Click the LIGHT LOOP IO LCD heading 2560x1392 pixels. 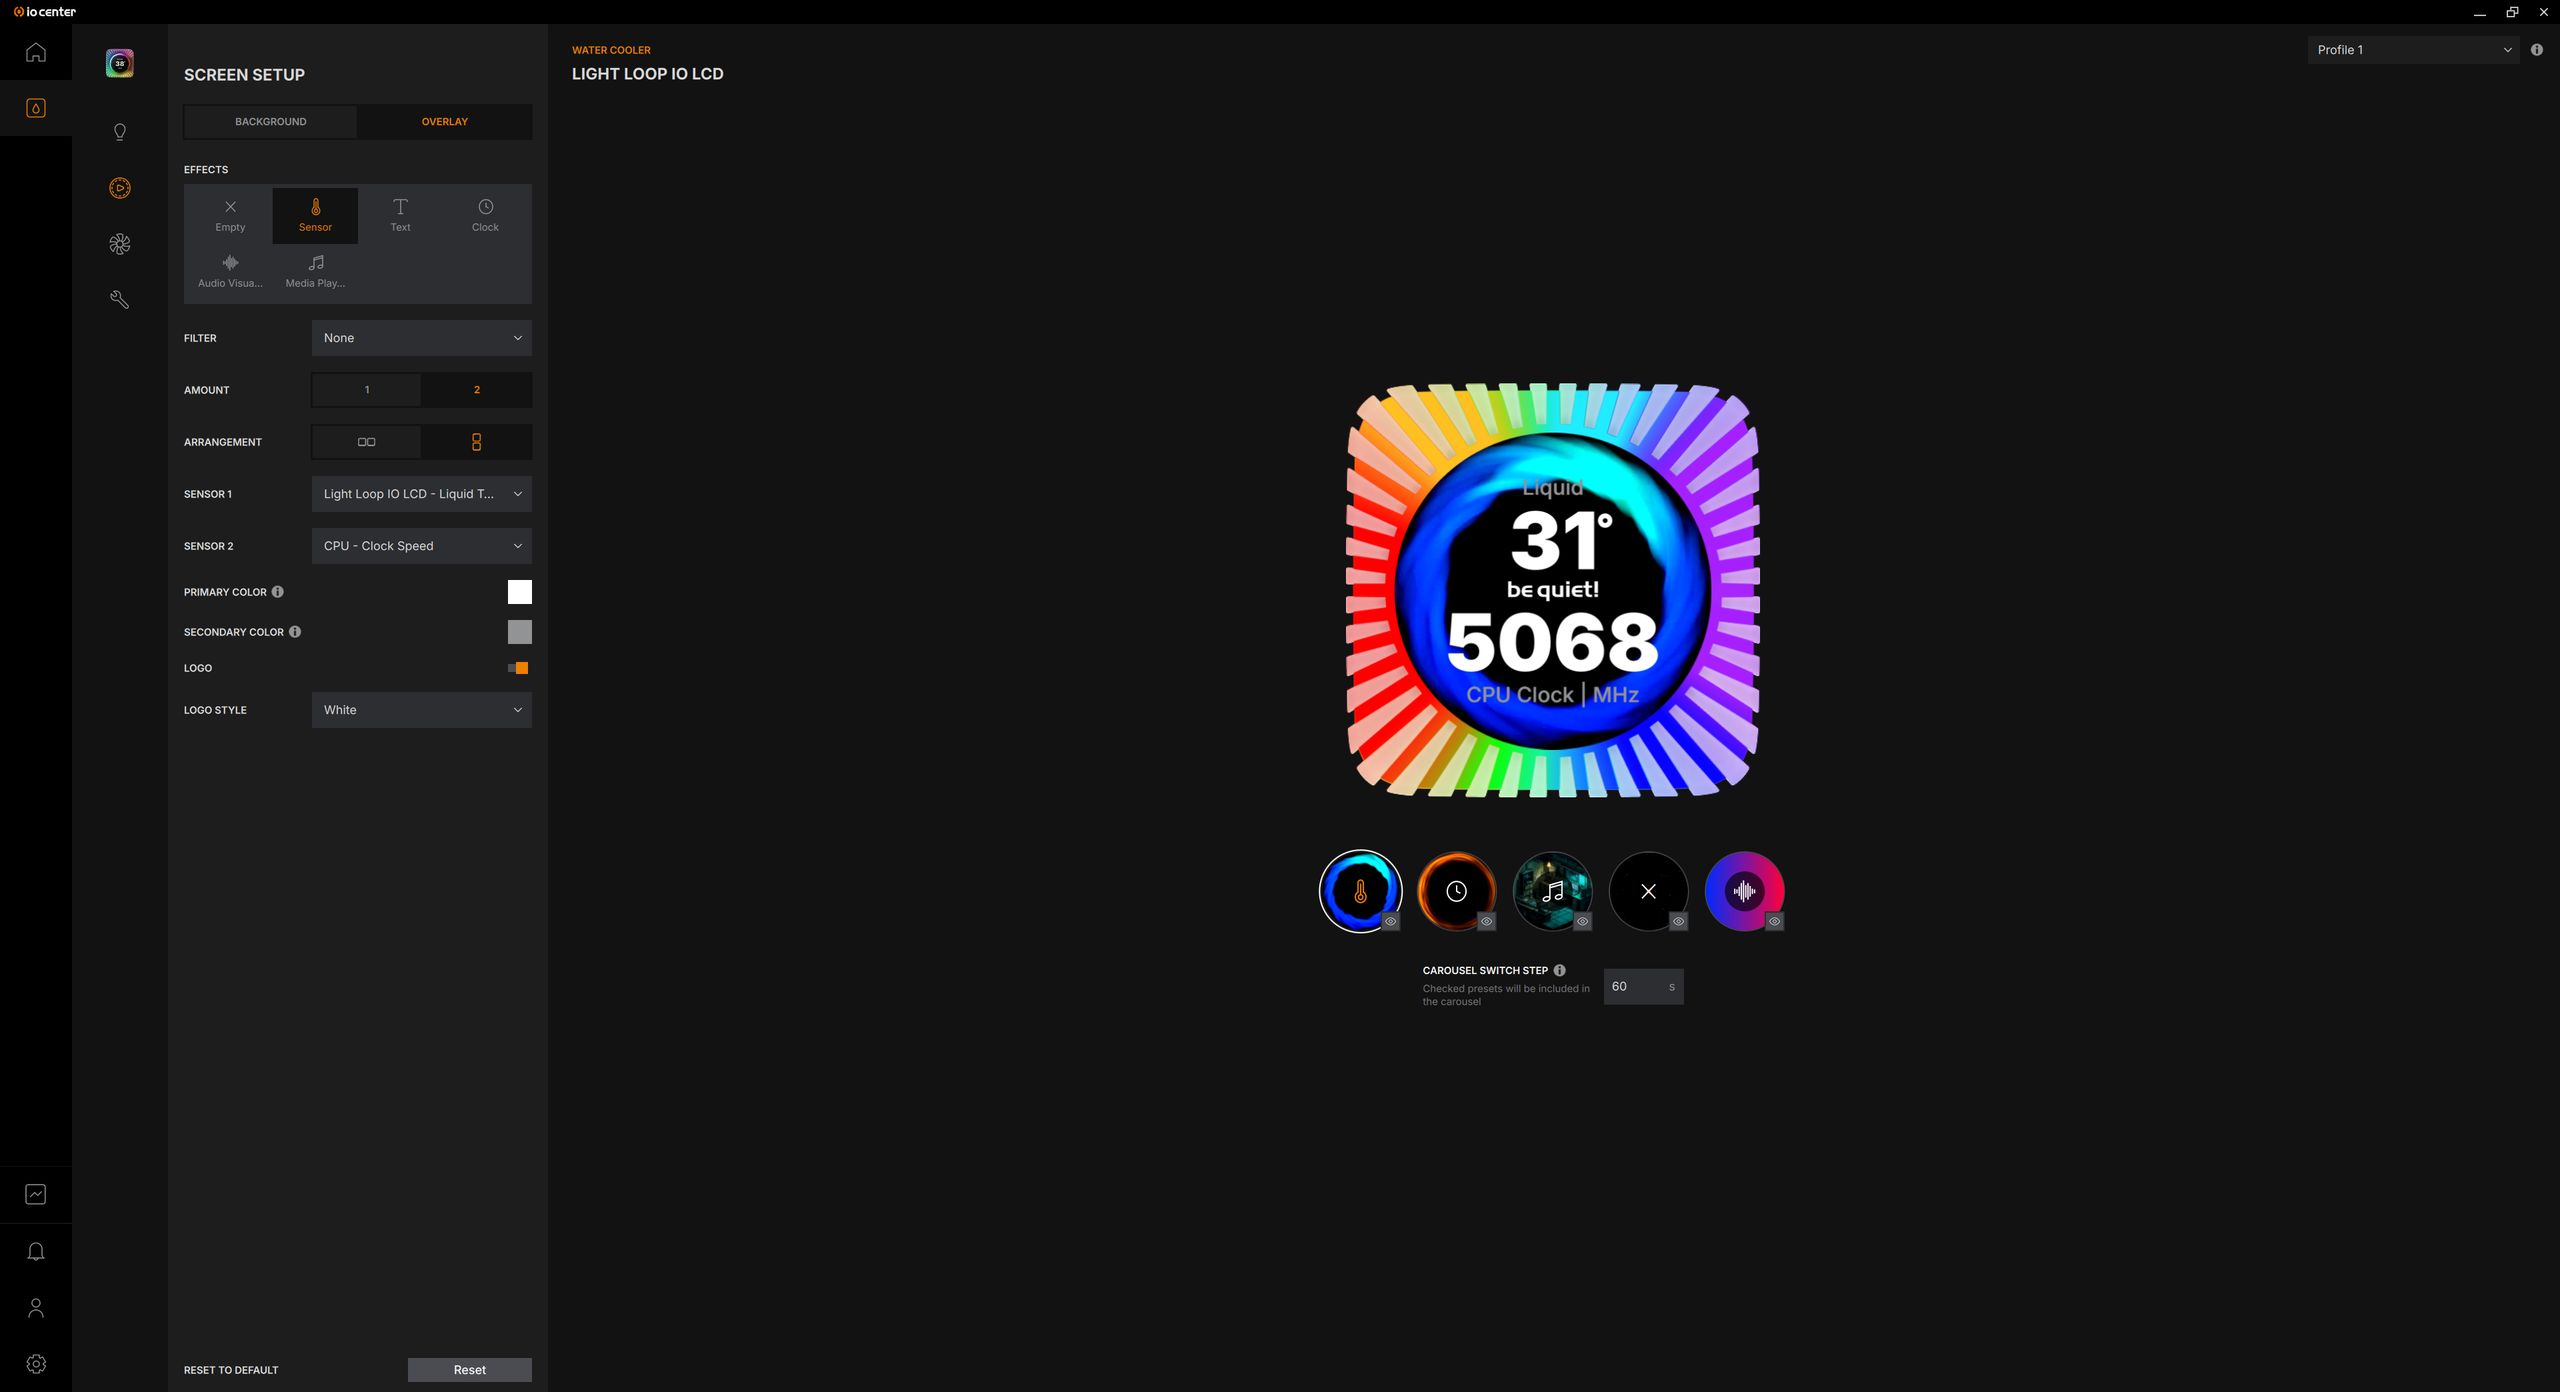(x=648, y=74)
